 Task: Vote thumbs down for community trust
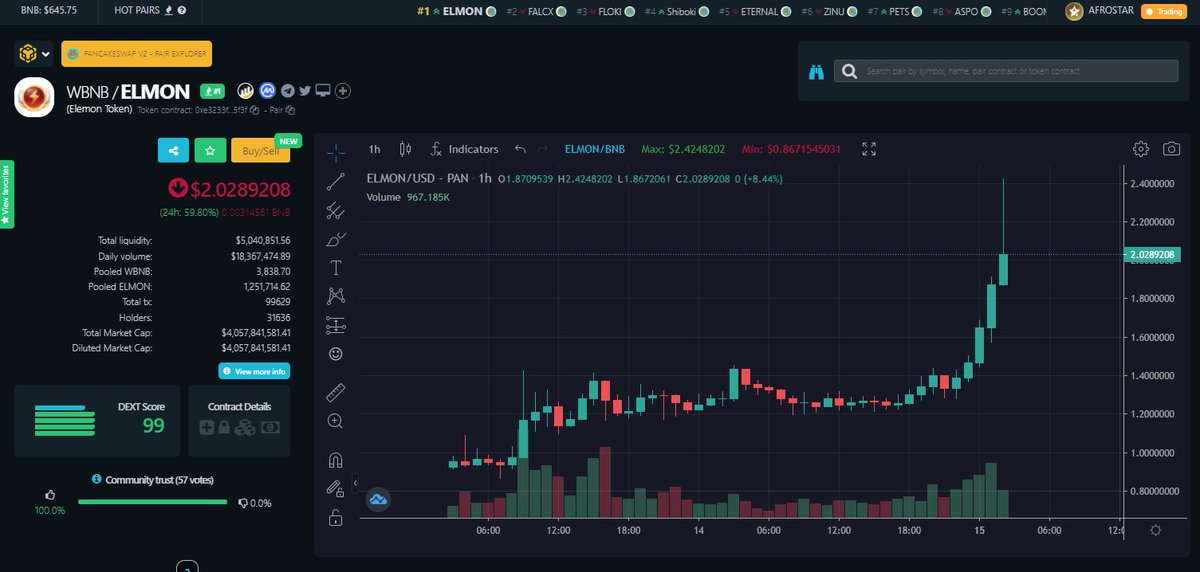[x=243, y=503]
